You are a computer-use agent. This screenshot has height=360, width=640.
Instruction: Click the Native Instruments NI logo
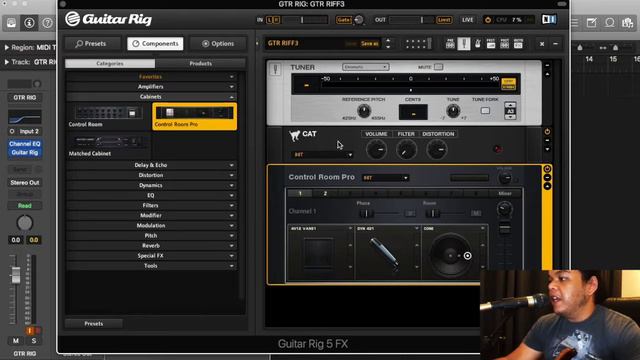click(x=549, y=20)
